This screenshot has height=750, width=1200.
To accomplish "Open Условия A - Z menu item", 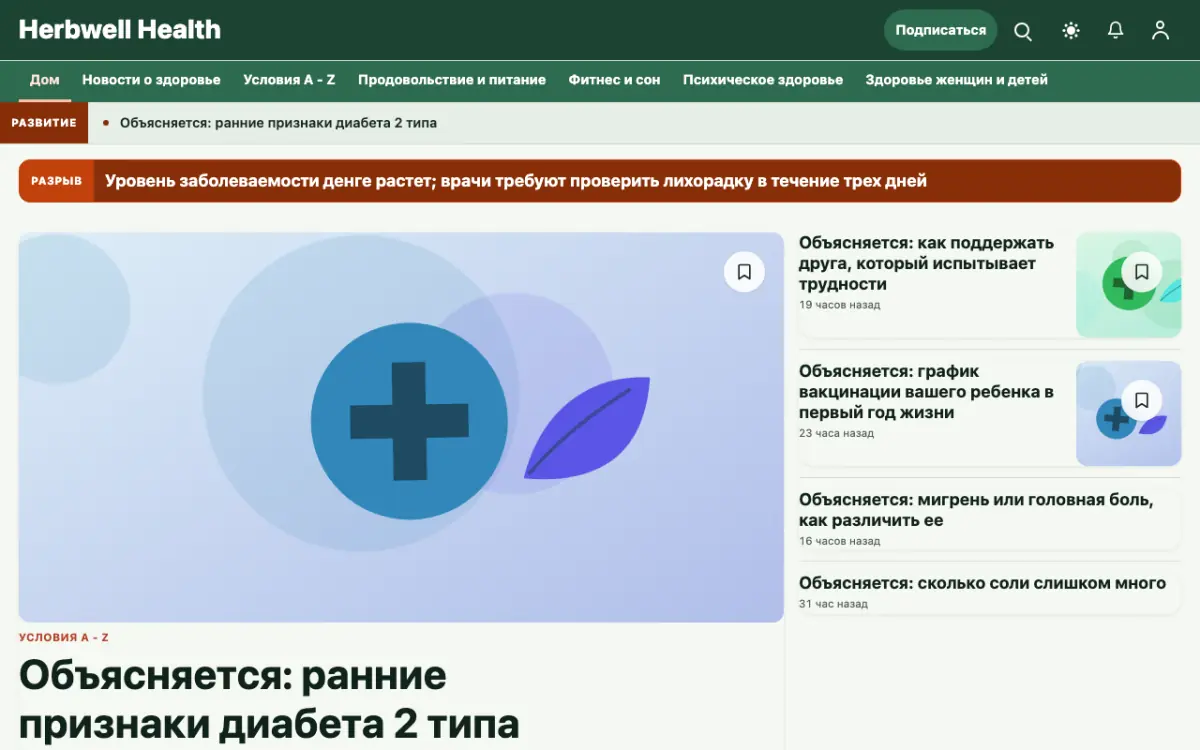I will click(289, 80).
